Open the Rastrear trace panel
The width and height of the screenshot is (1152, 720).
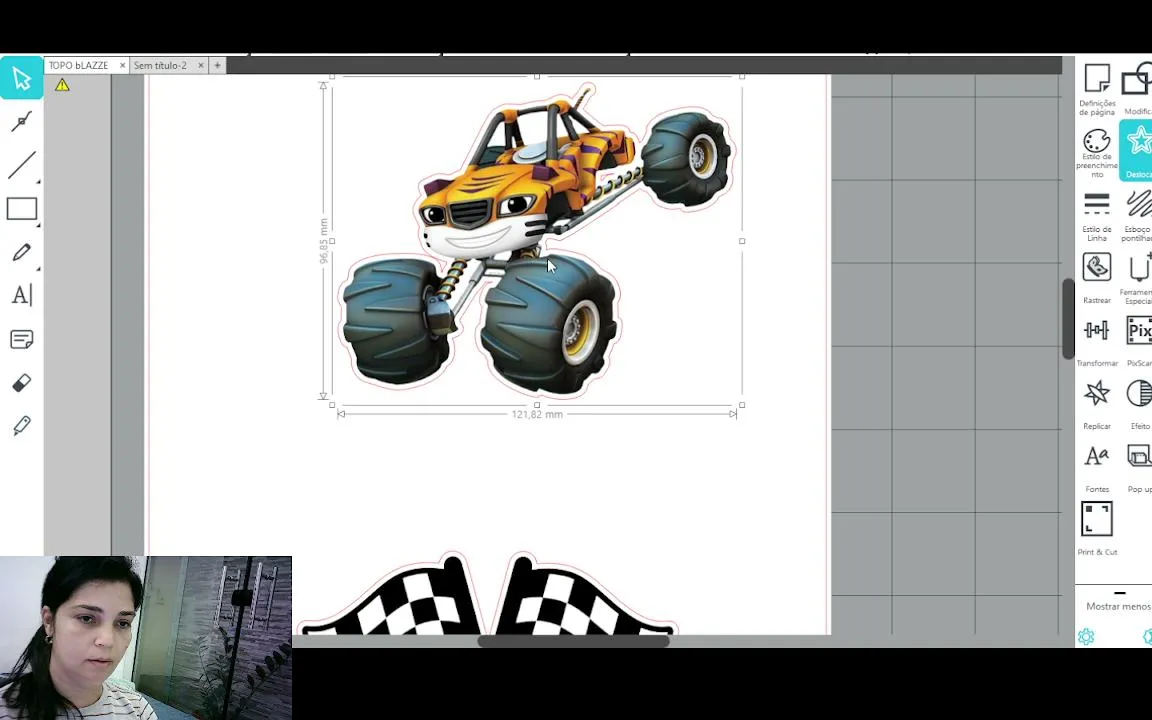pyautogui.click(x=1097, y=278)
